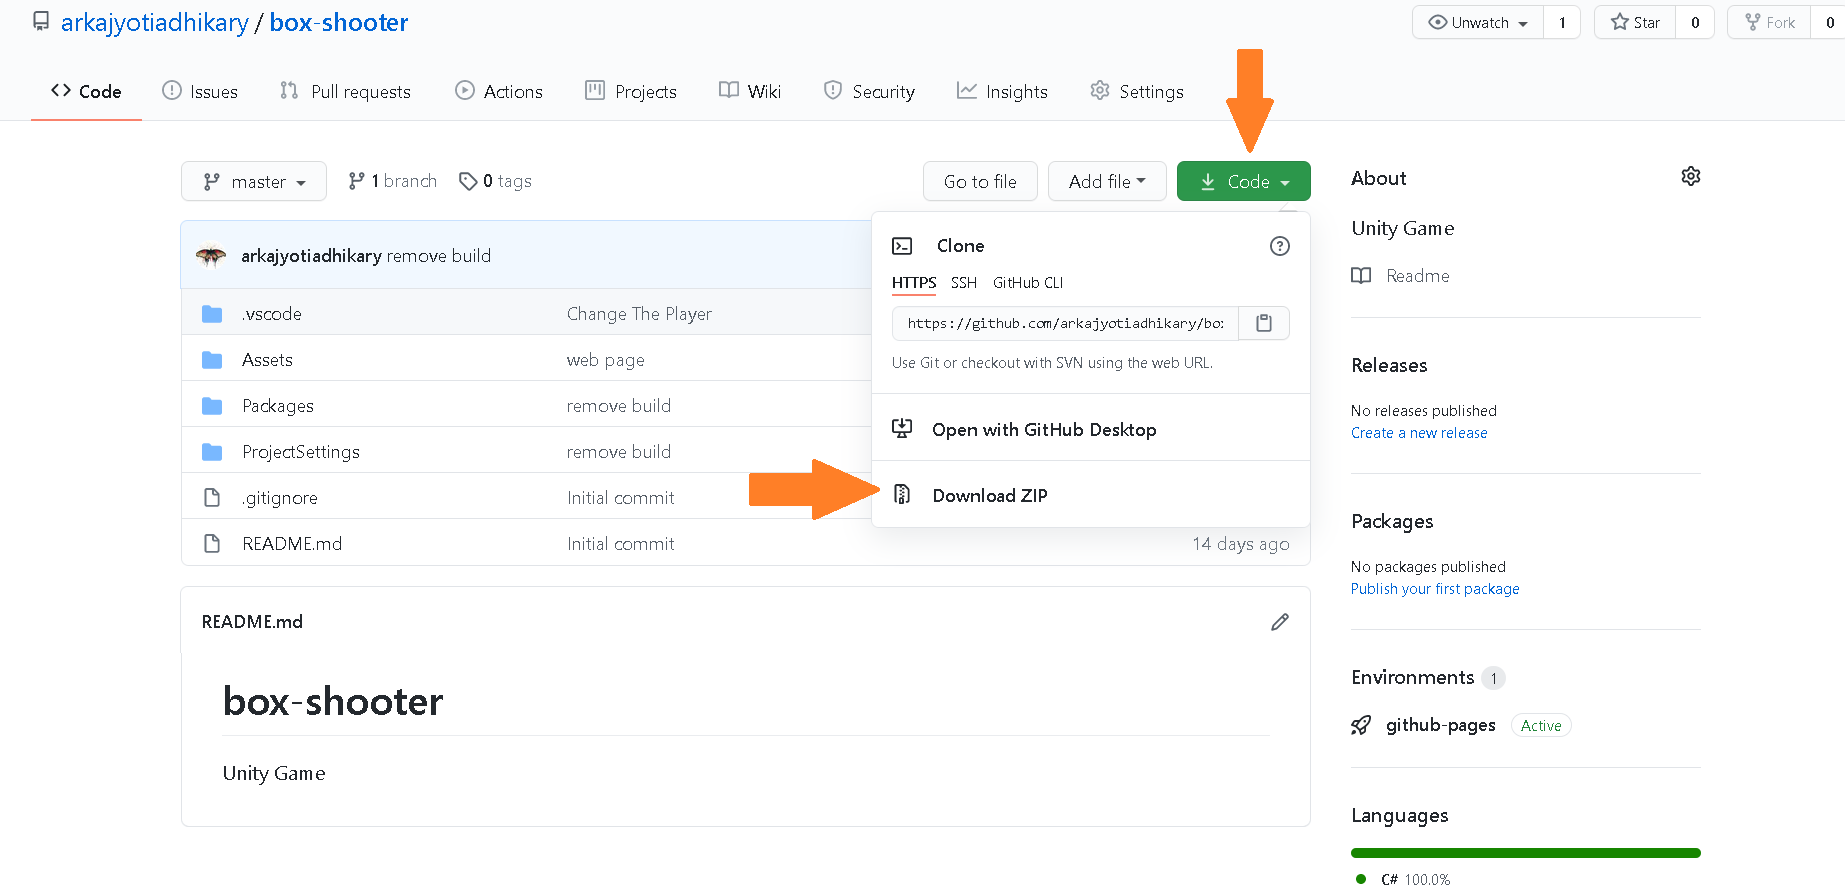Select the GitHub CLI clone tab
This screenshot has height=885, width=1845.
point(1028,283)
